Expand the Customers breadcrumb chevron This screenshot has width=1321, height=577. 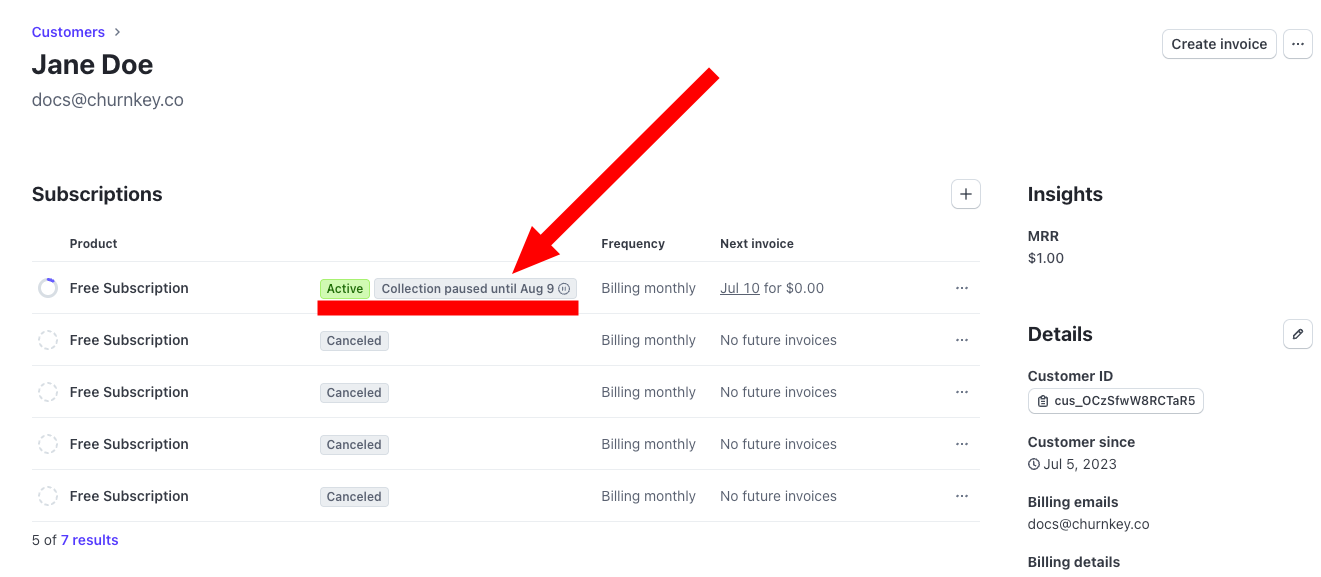tap(117, 31)
